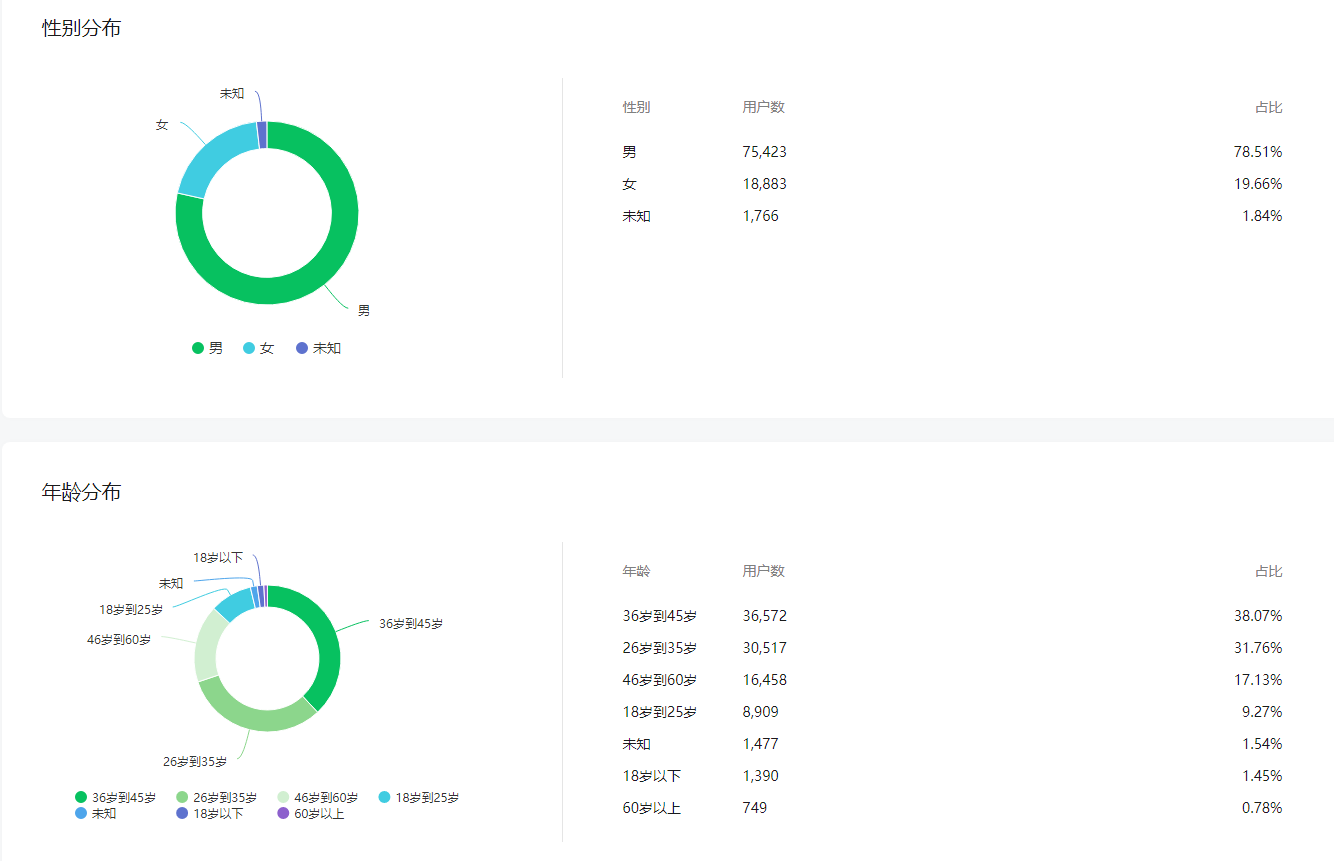Select the user count 1,390

(761, 776)
